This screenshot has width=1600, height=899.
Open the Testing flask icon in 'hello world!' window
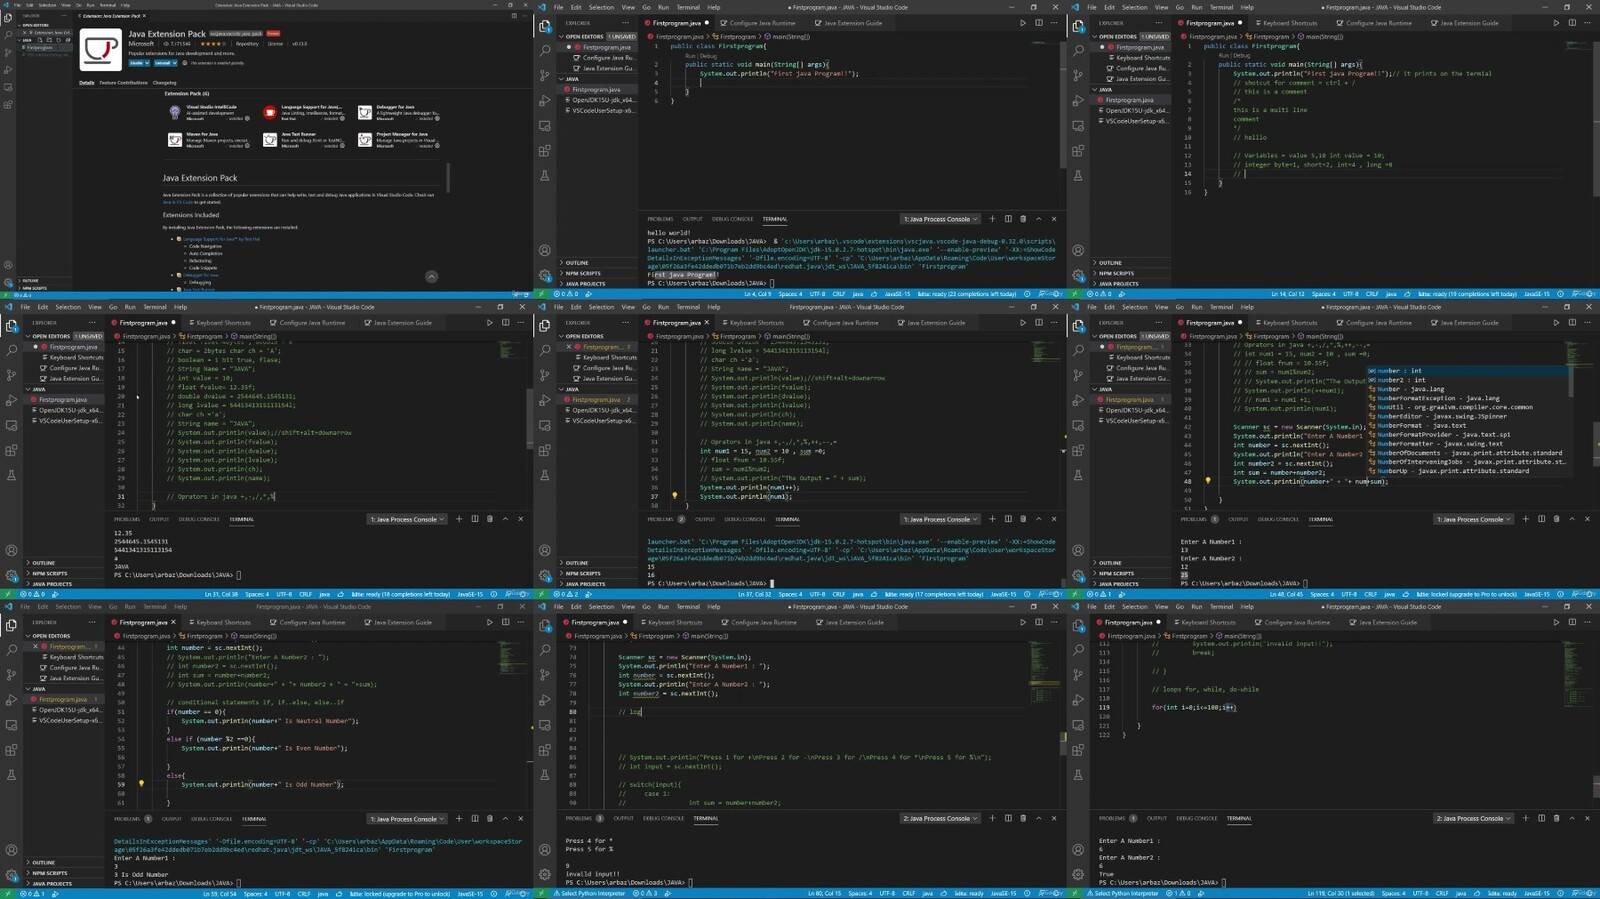coord(545,175)
